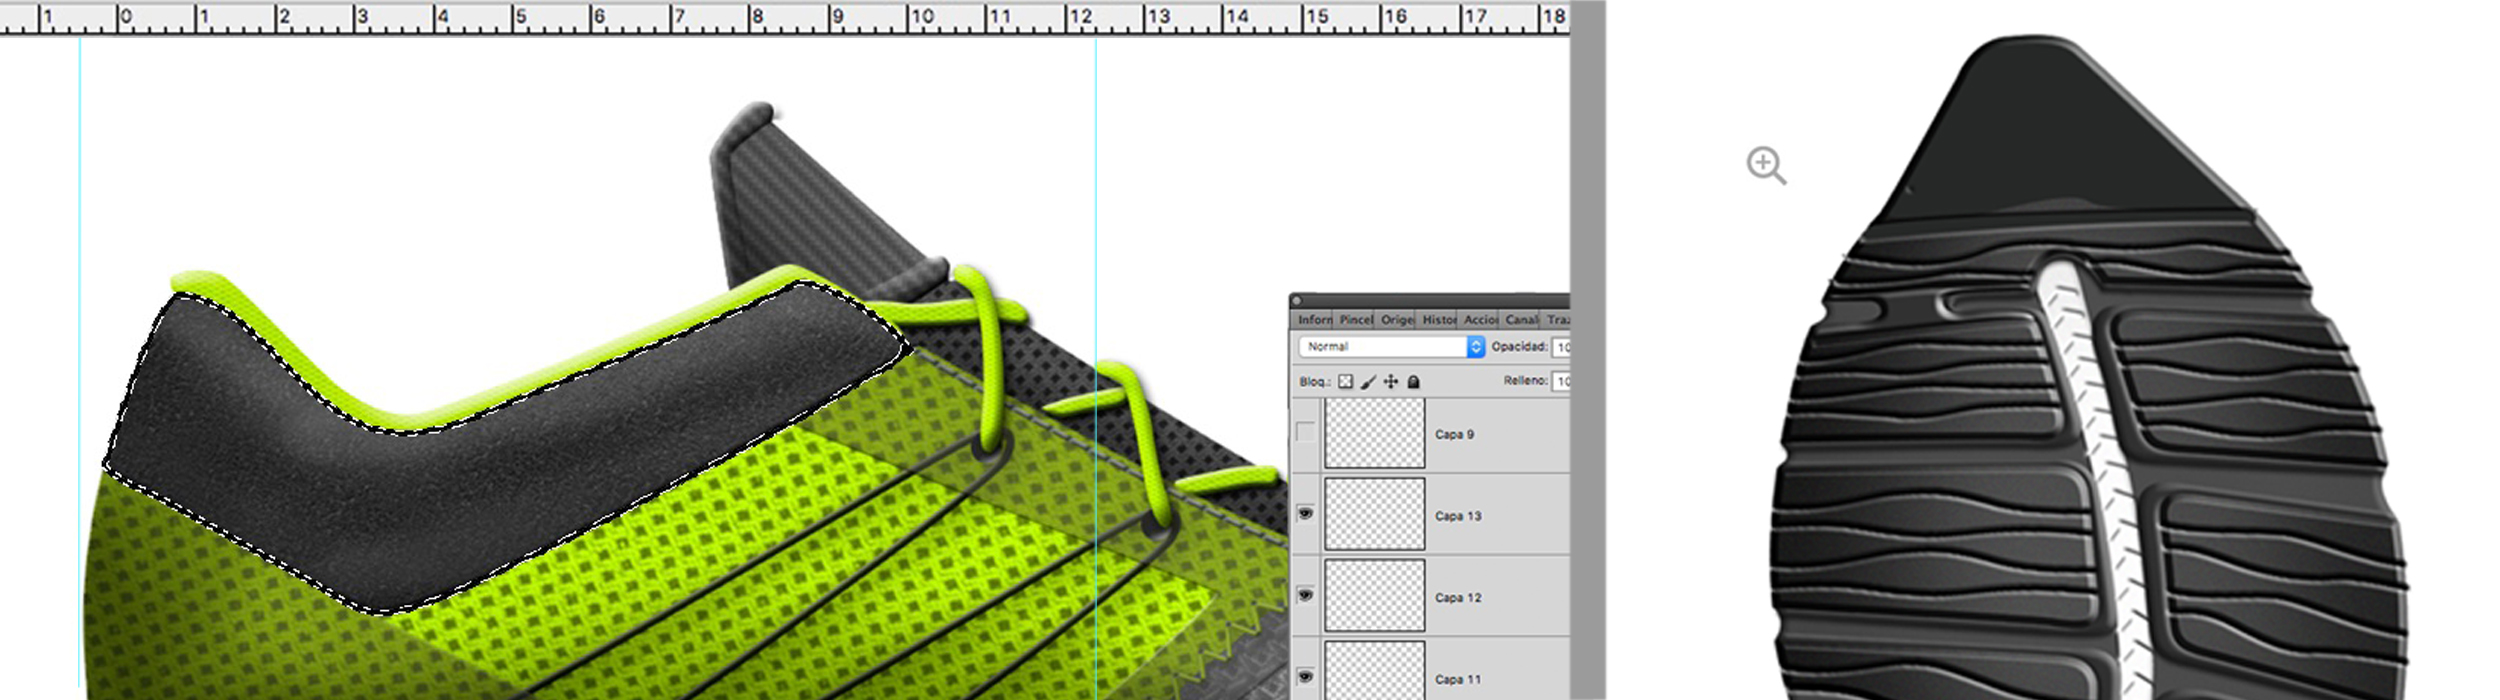Lock transparent pixels in Bloq. row
The width and height of the screenshot is (2500, 700).
coord(1345,382)
